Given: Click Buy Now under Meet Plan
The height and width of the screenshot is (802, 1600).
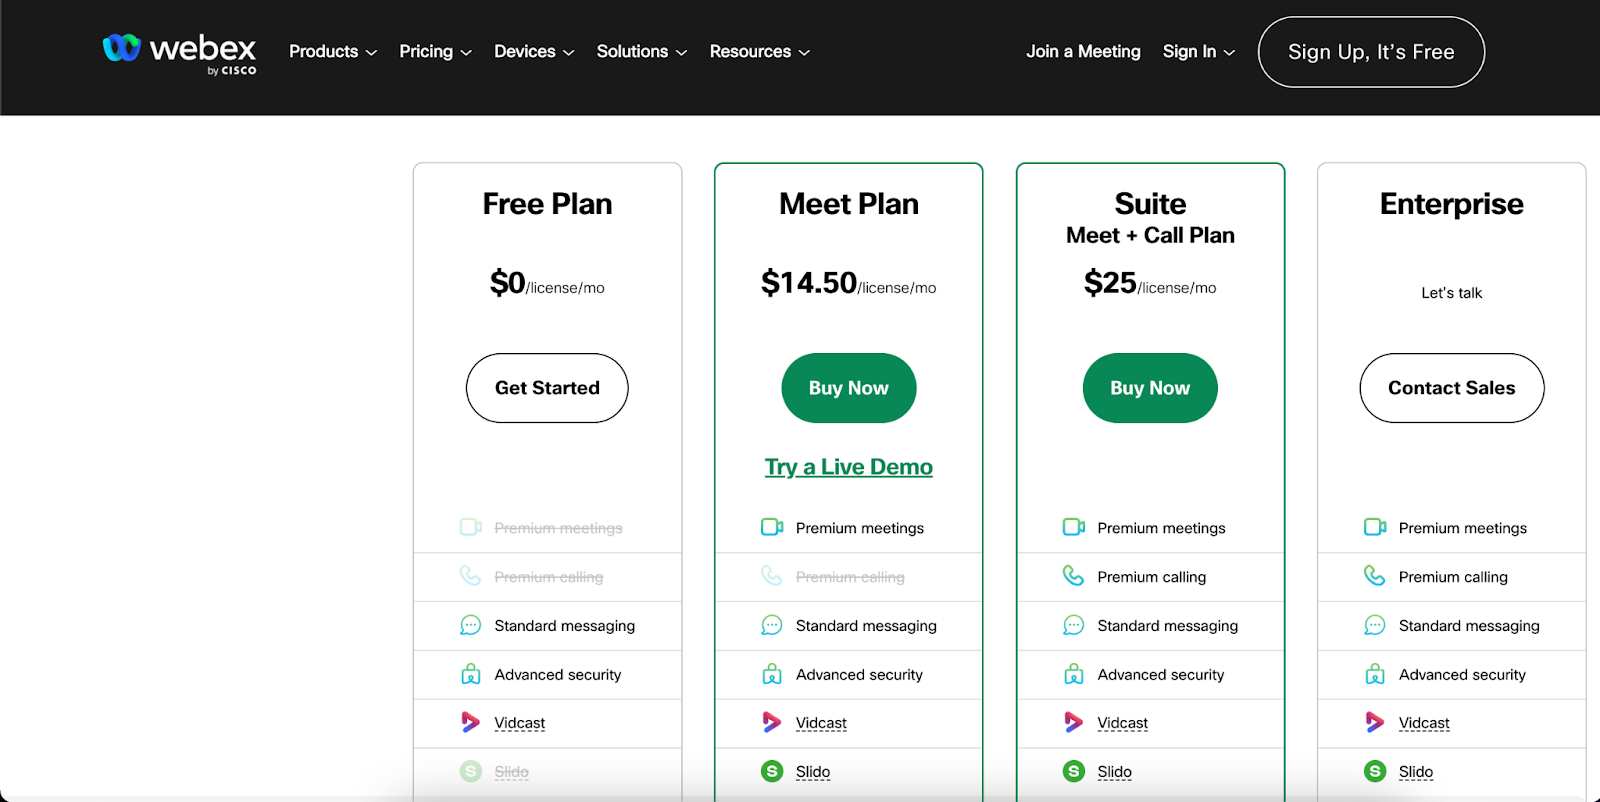Looking at the screenshot, I should [849, 388].
